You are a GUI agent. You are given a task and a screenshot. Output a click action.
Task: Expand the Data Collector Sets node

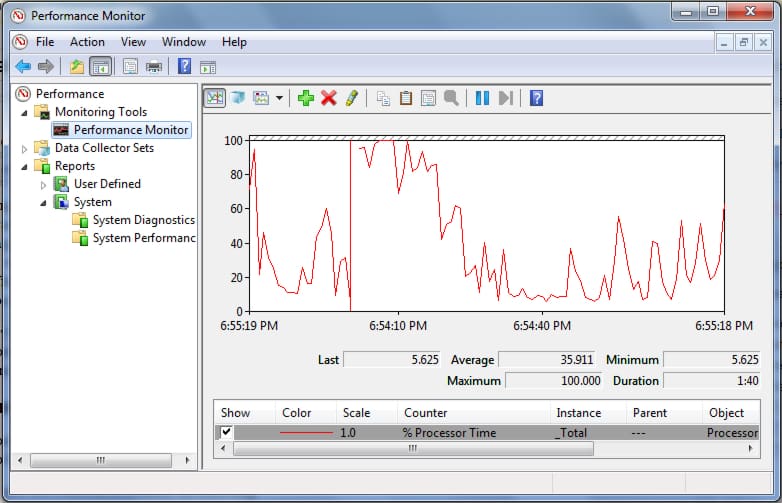click(x=26, y=148)
